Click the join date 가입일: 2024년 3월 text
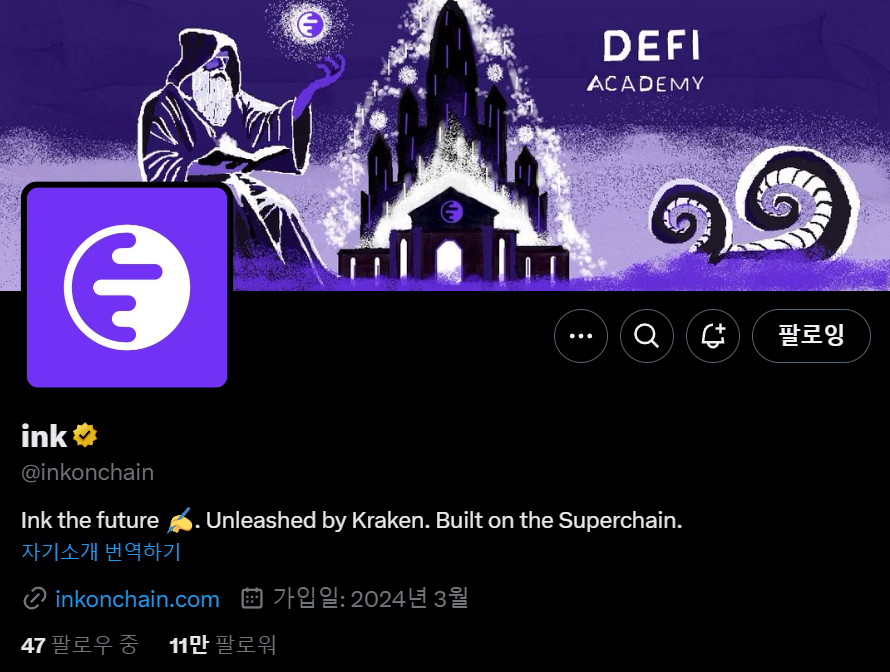The height and width of the screenshot is (672, 890). click(x=370, y=599)
